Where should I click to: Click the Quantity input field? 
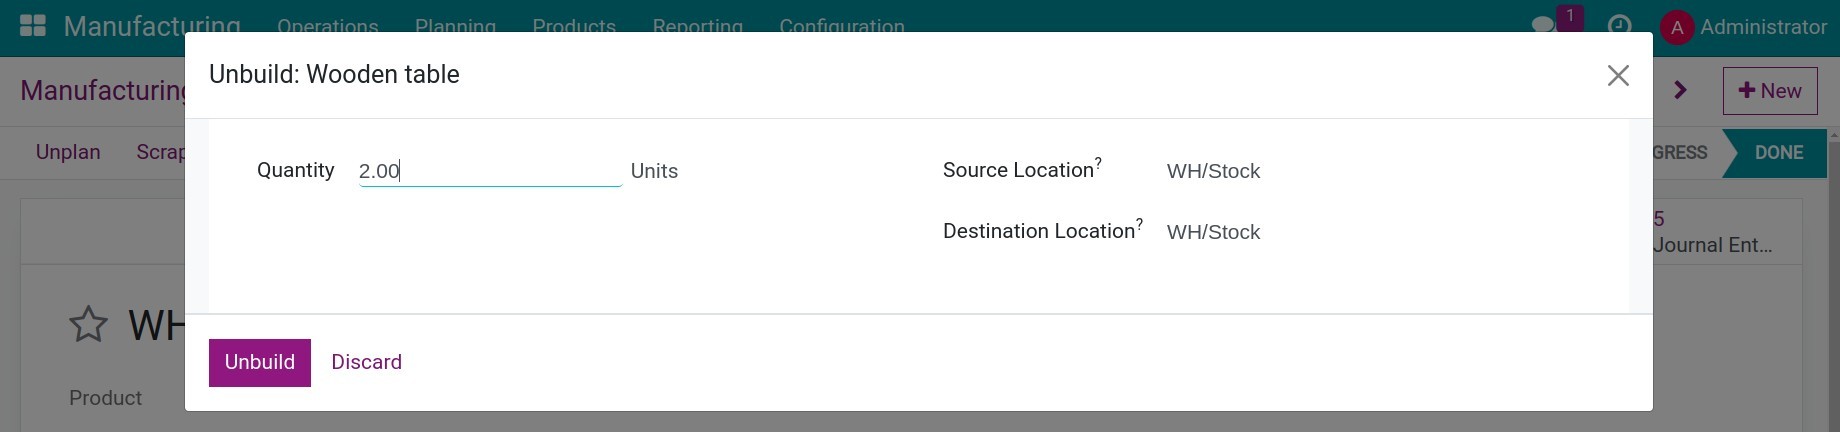click(x=490, y=171)
